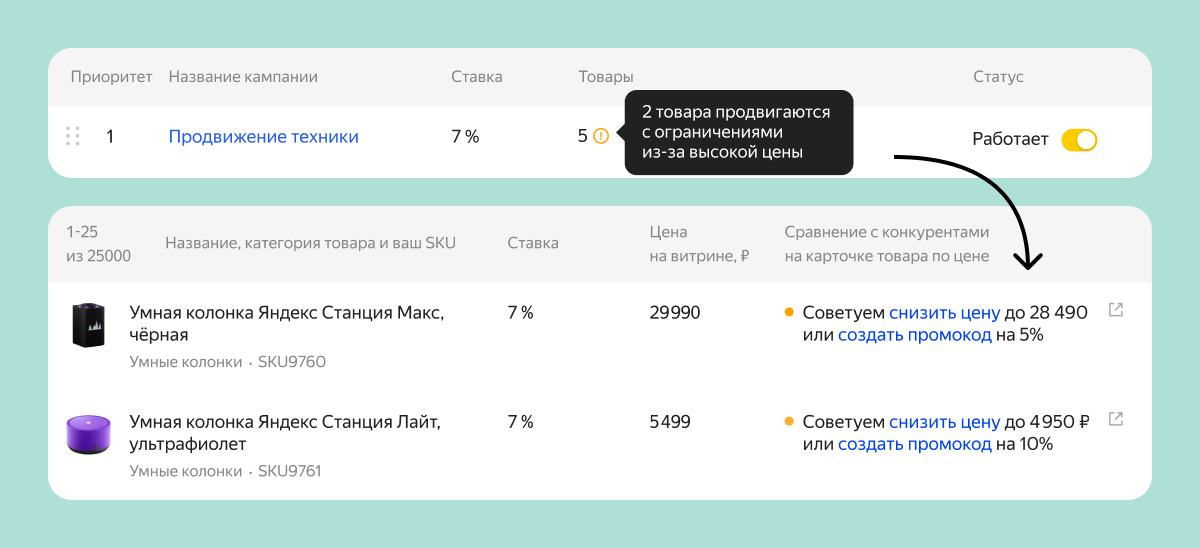Select the Умная колонка Яндекс Станция Макс title

[x=286, y=323]
